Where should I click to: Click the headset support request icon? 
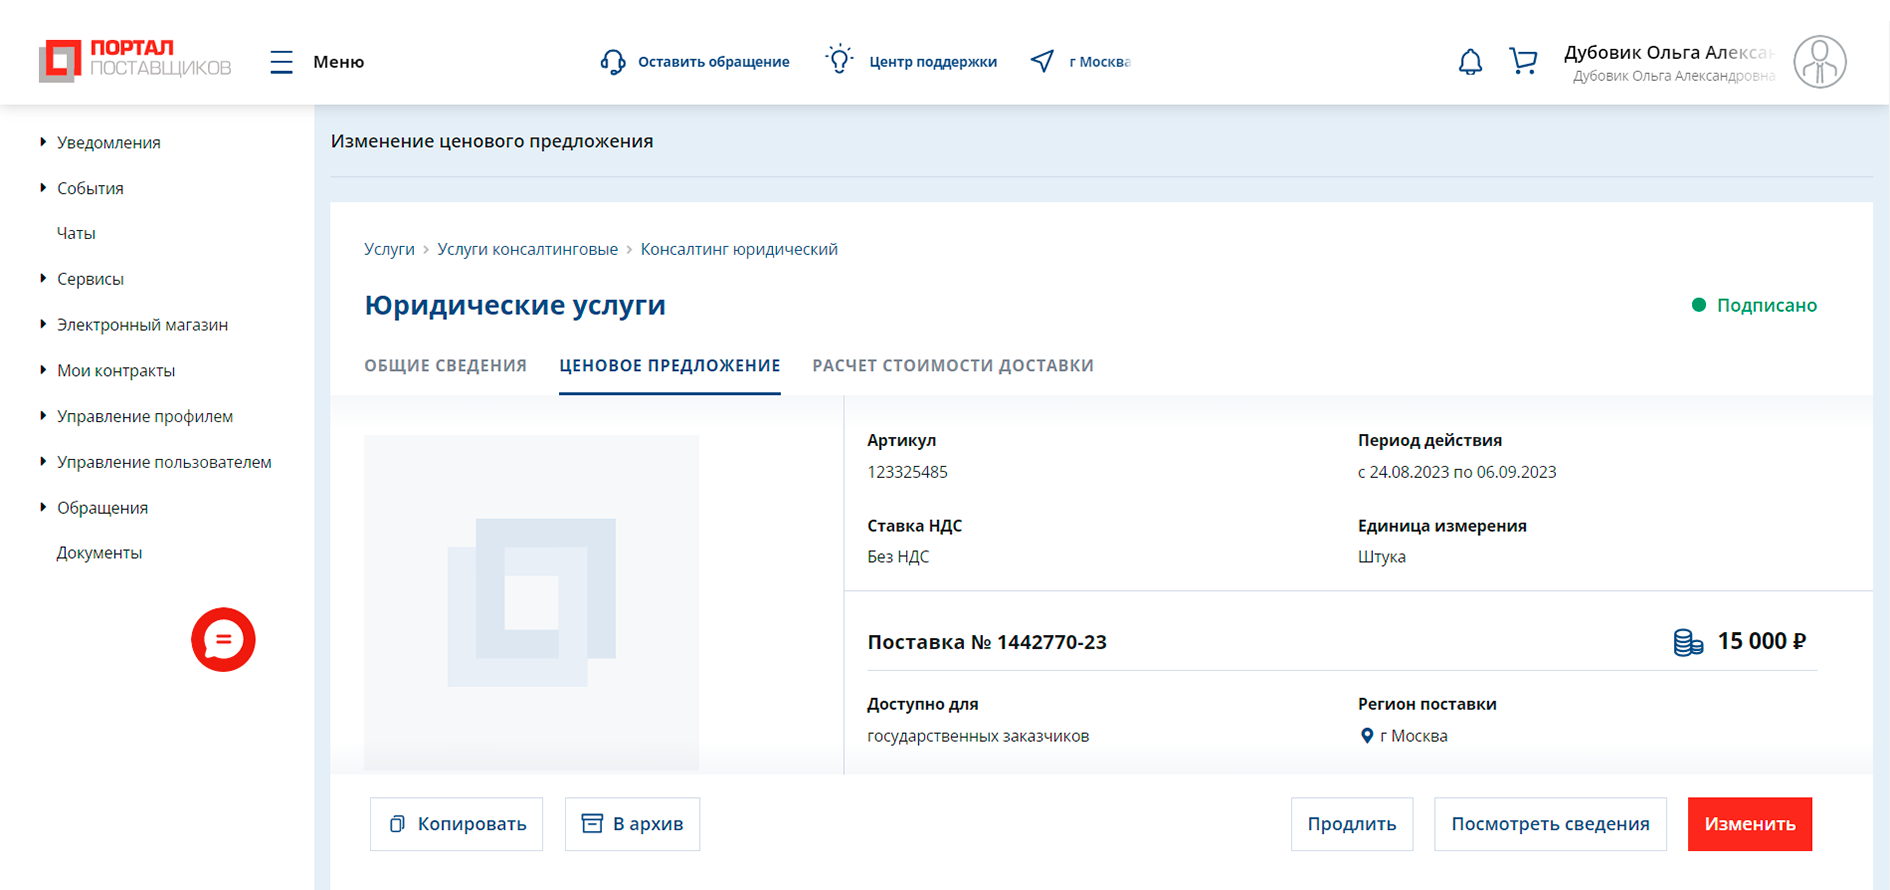point(613,62)
